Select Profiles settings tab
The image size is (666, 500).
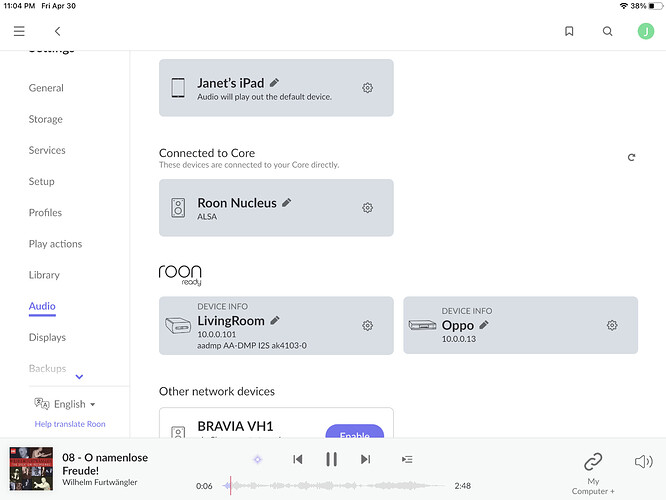[x=45, y=213]
